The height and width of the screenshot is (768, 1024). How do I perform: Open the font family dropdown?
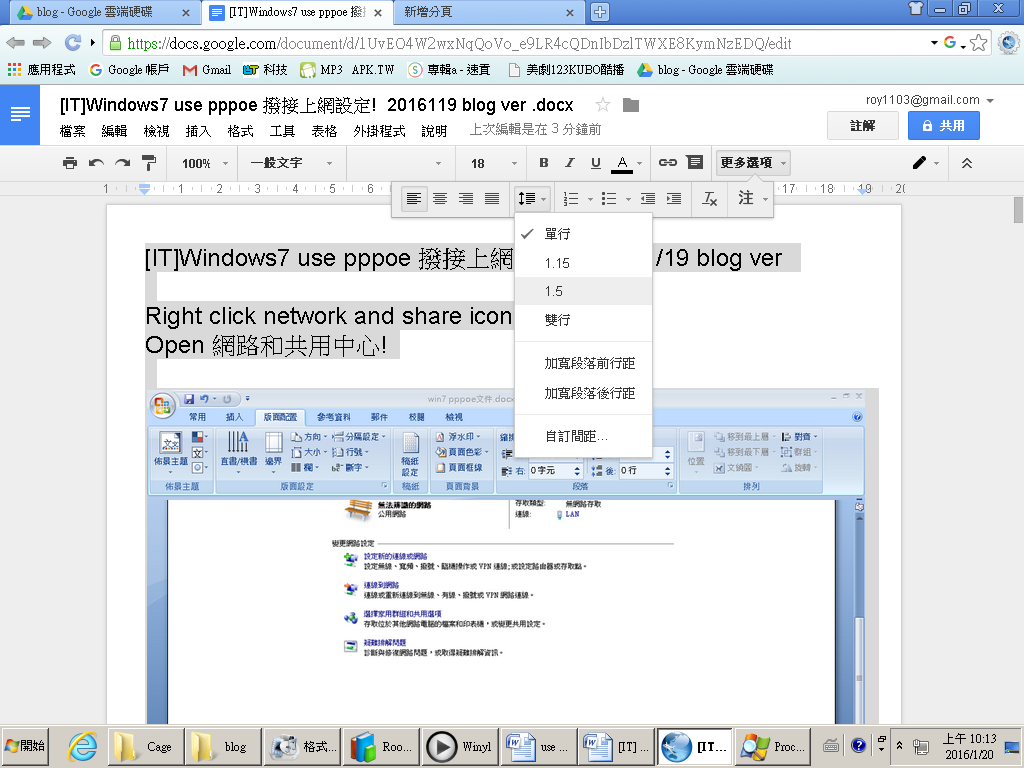coord(400,163)
